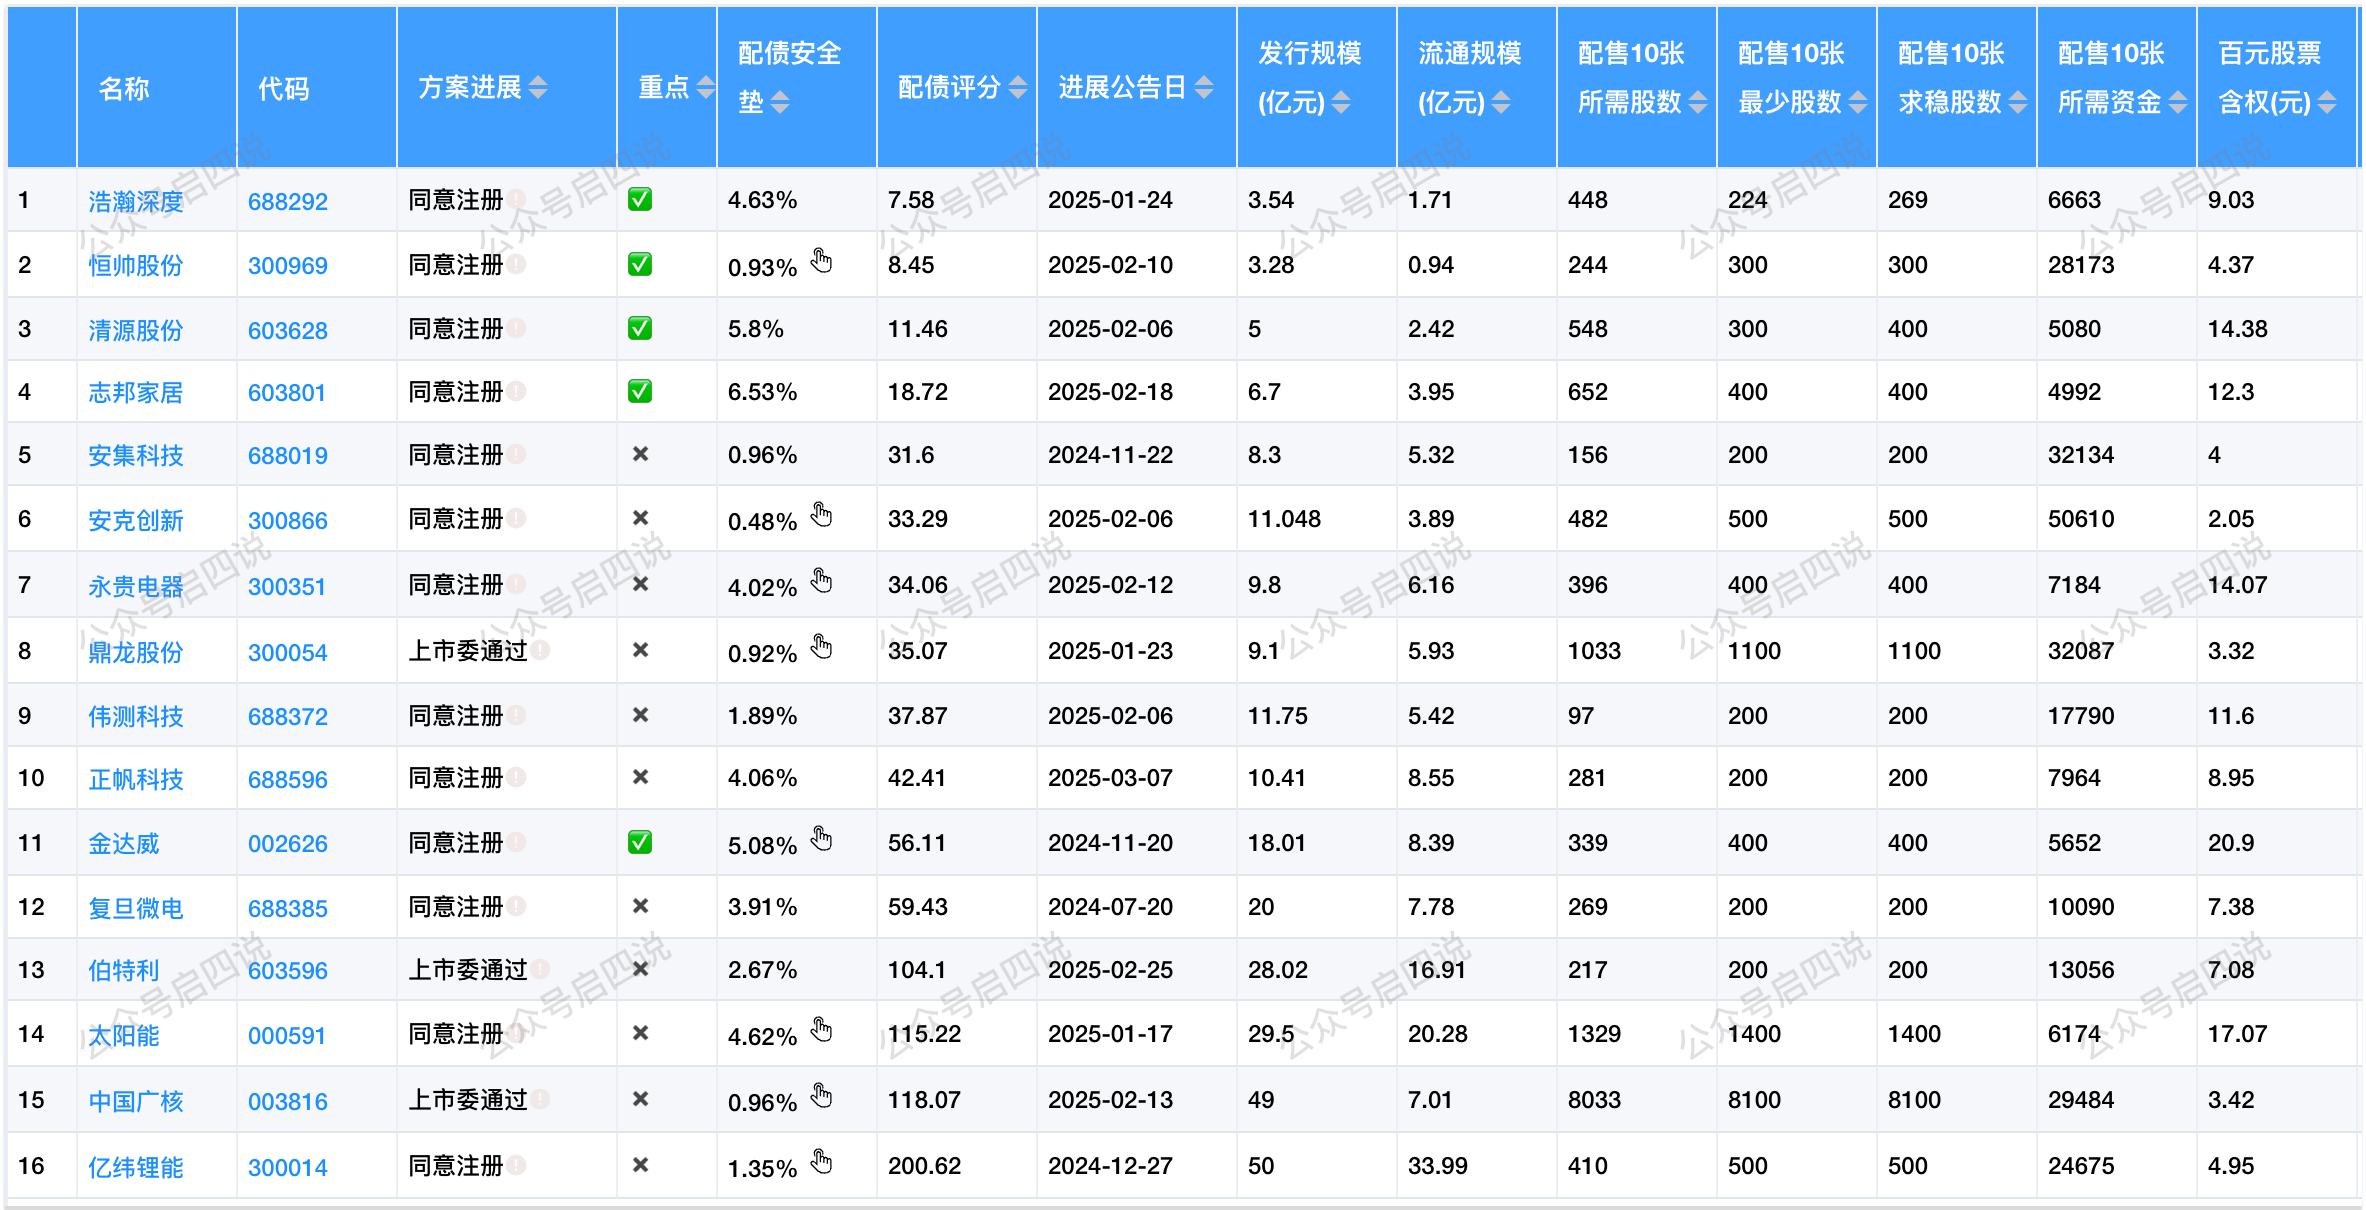This screenshot has height=1210, width=2366.
Task: Click info dot after 鼎龙股份's 上市委通过 status
Action: pyautogui.click(x=540, y=650)
